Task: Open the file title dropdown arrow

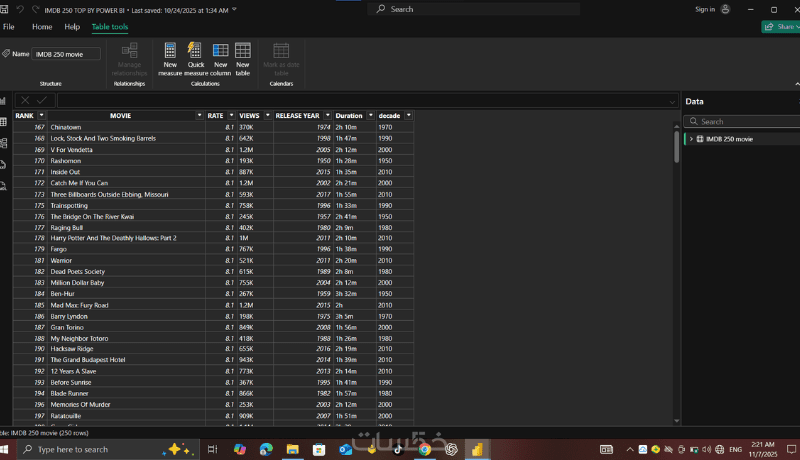Action: [x=234, y=10]
